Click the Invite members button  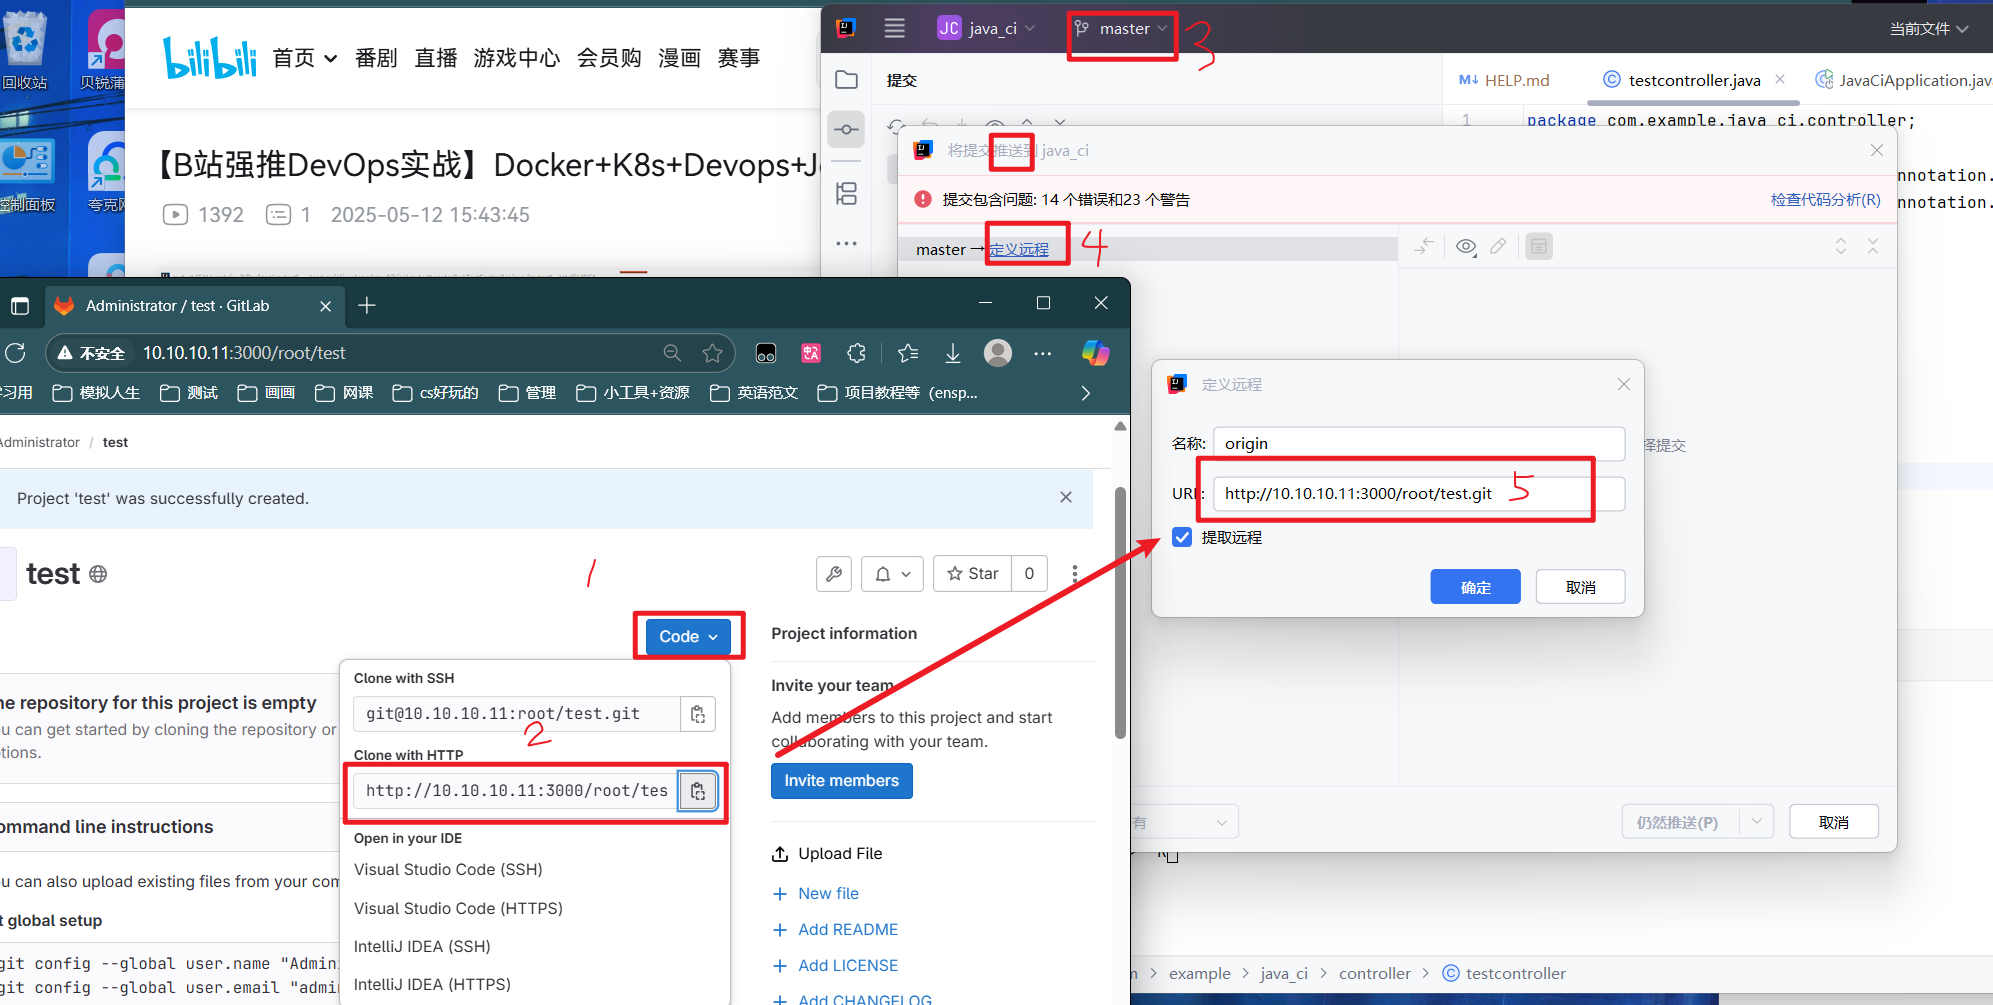841,780
